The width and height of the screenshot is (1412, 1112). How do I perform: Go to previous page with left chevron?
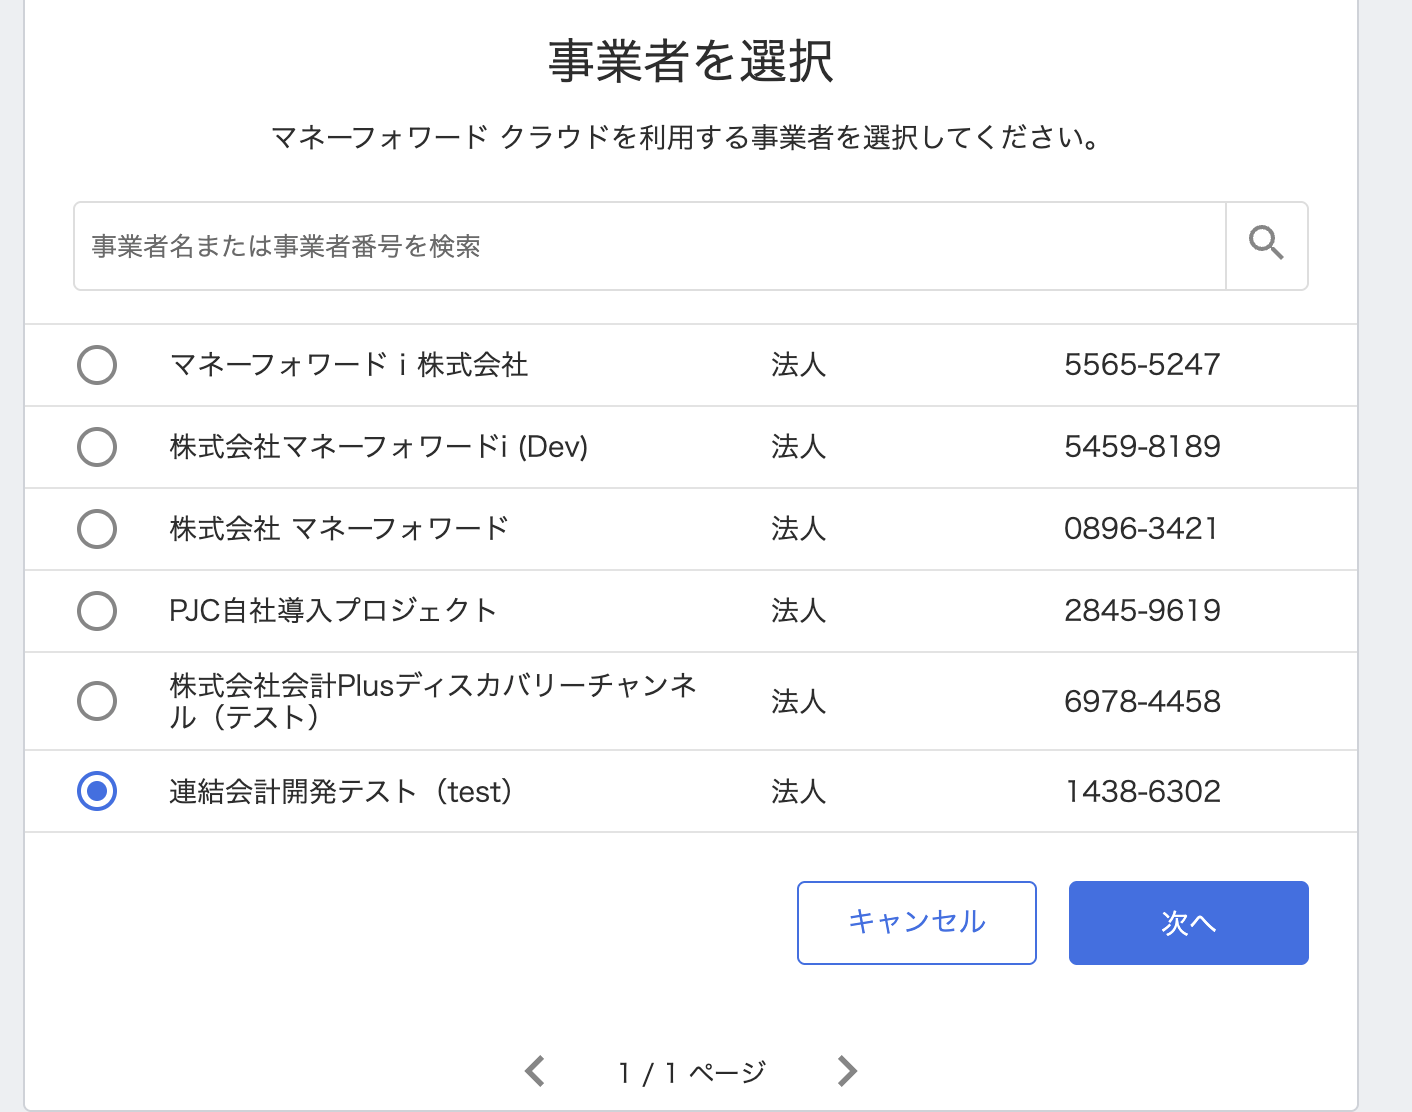[x=535, y=1071]
